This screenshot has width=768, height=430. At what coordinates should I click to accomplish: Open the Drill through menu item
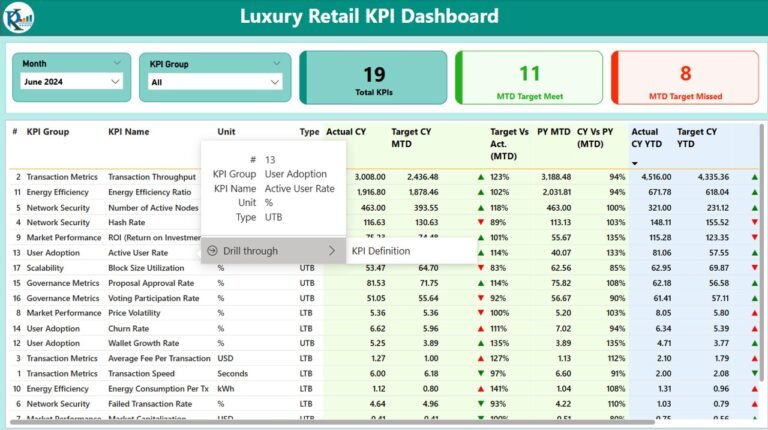click(x=273, y=251)
